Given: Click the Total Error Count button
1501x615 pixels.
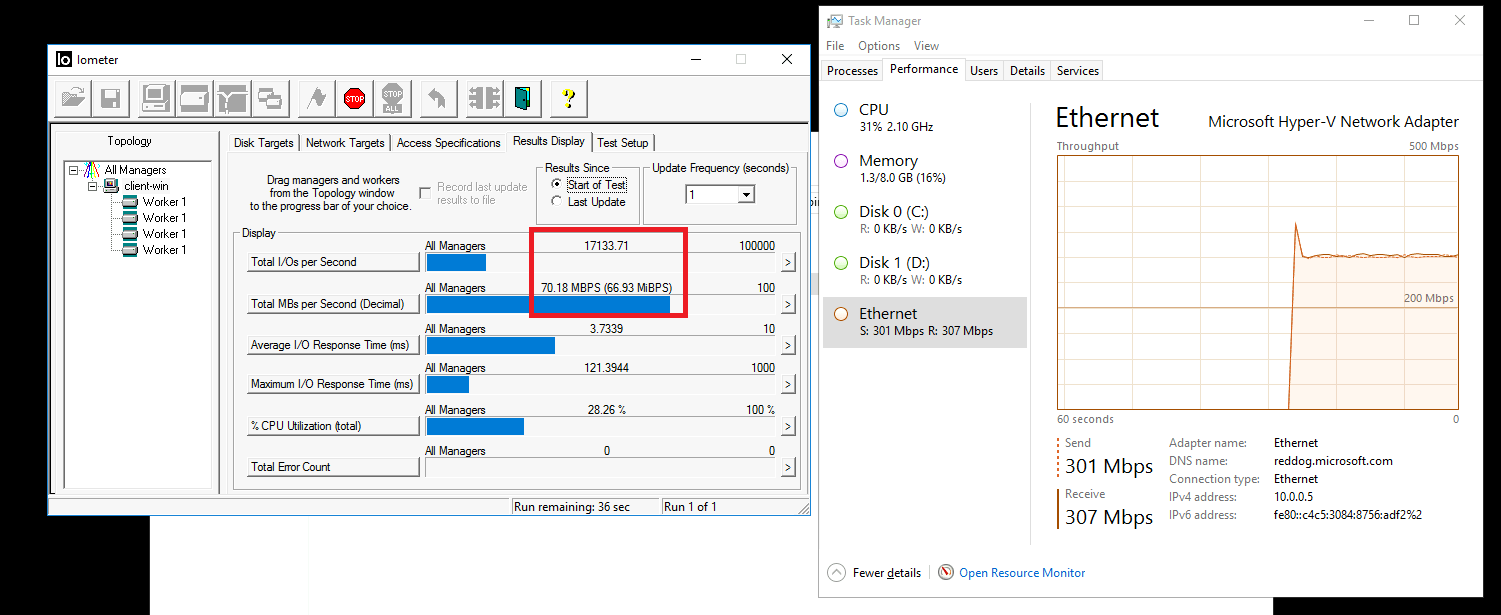Looking at the screenshot, I should [x=333, y=467].
